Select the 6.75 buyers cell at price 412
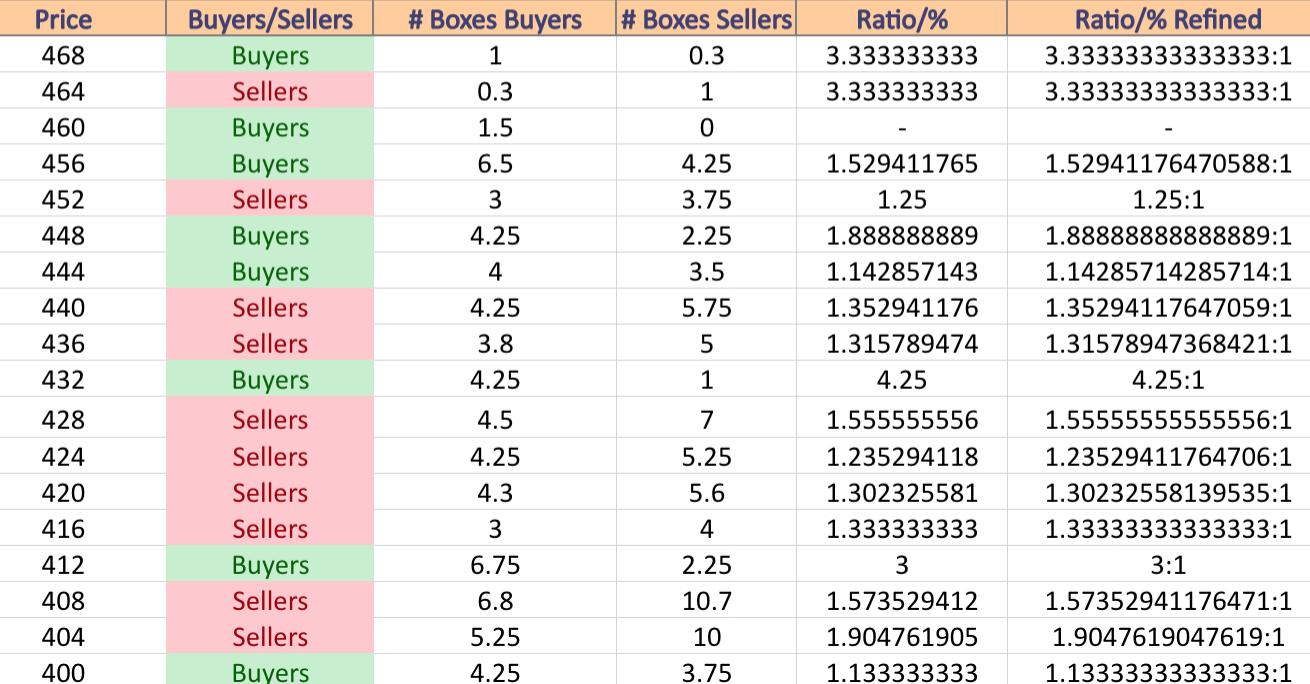The height and width of the screenshot is (684, 1310). 495,564
